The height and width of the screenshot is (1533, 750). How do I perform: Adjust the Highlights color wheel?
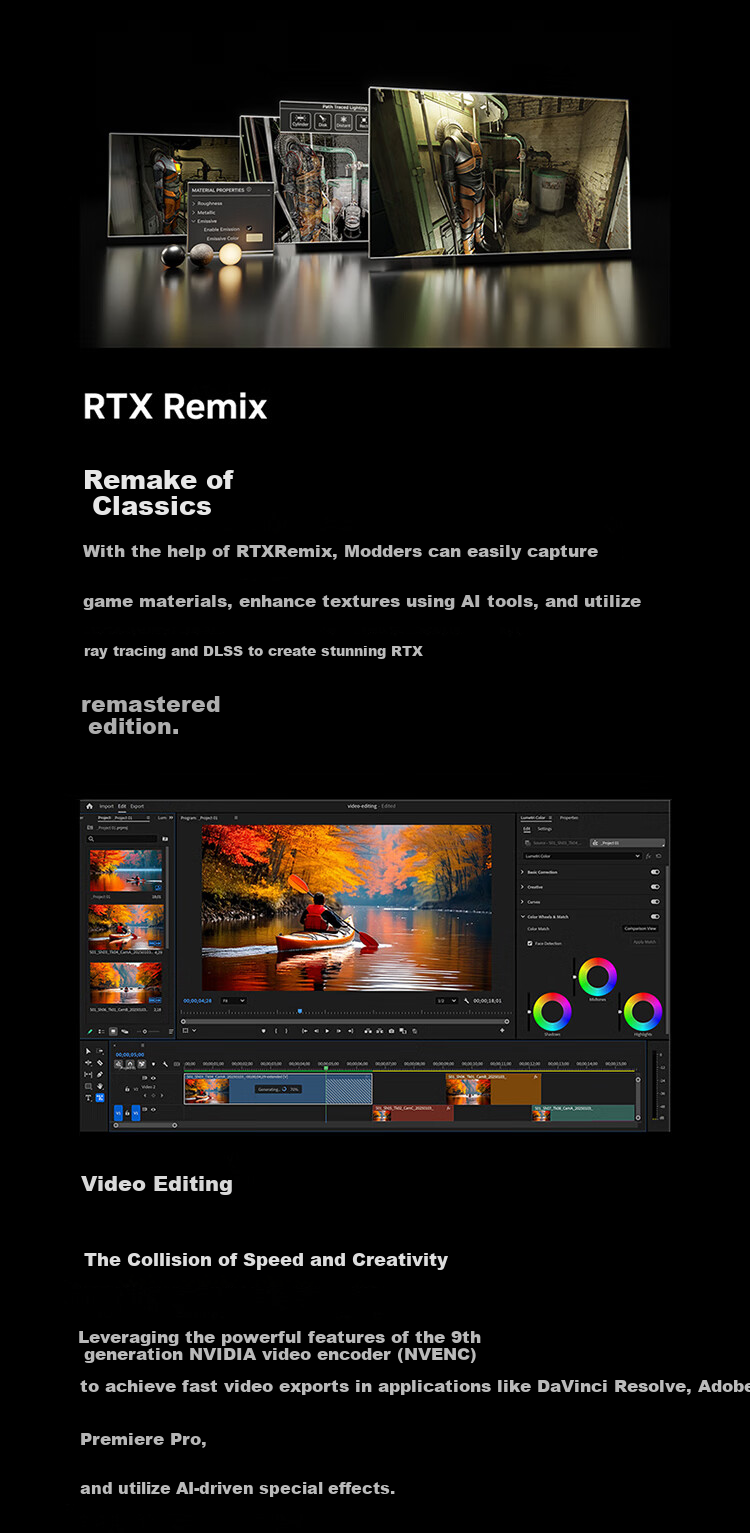tap(642, 1011)
